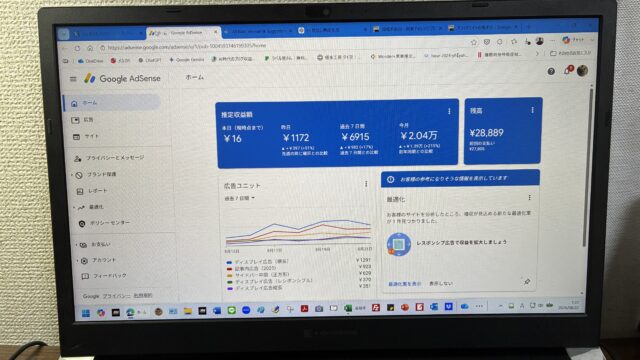Pin the 最適化 card with the pin icon
The width and height of the screenshot is (640, 360).
click(x=527, y=281)
